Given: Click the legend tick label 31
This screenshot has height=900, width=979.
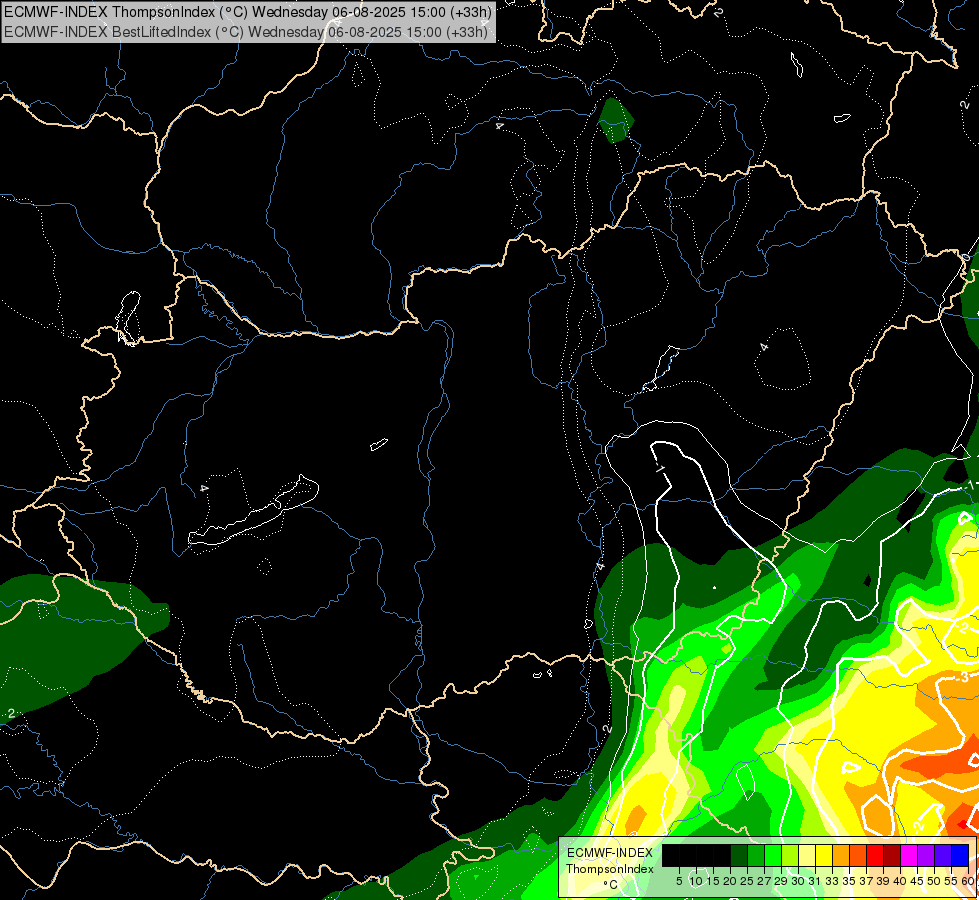Looking at the screenshot, I should coord(815,881).
